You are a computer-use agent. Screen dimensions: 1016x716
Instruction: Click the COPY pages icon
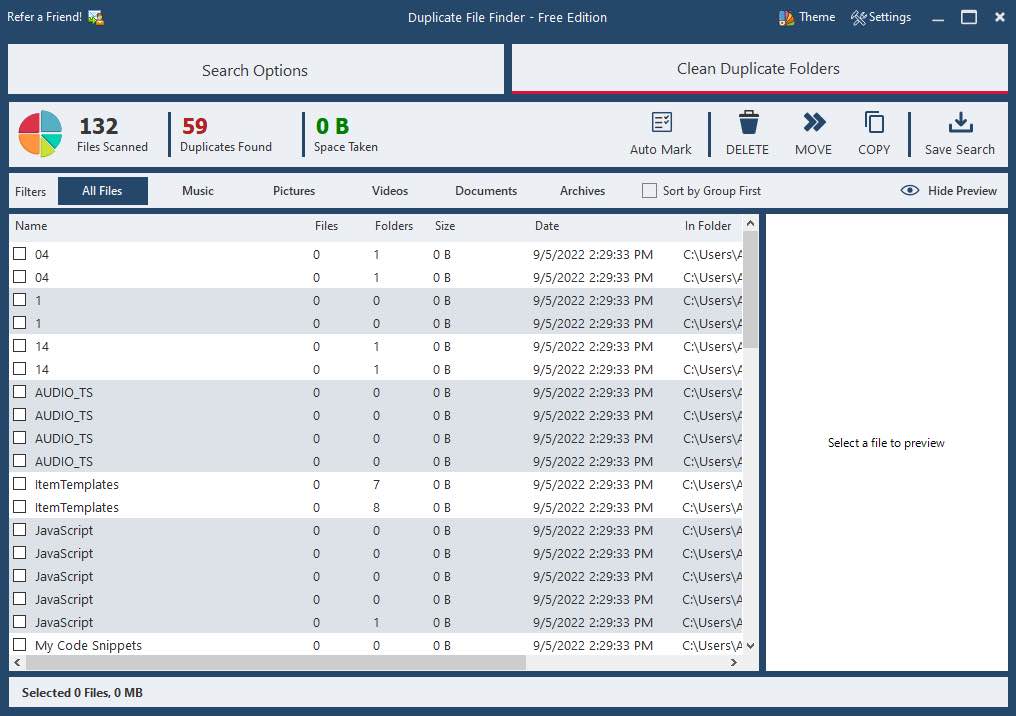click(x=874, y=122)
